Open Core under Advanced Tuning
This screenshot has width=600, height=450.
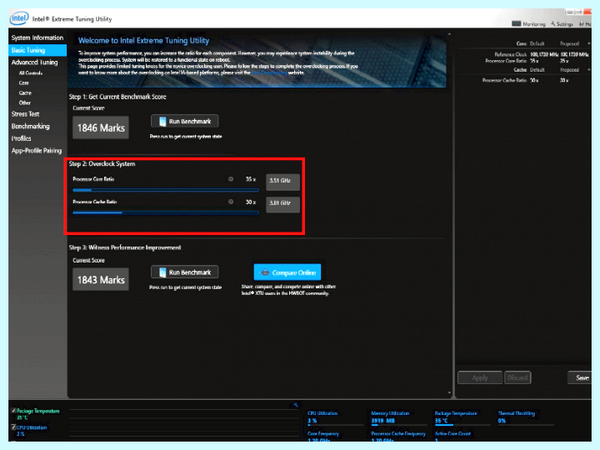(x=24, y=83)
